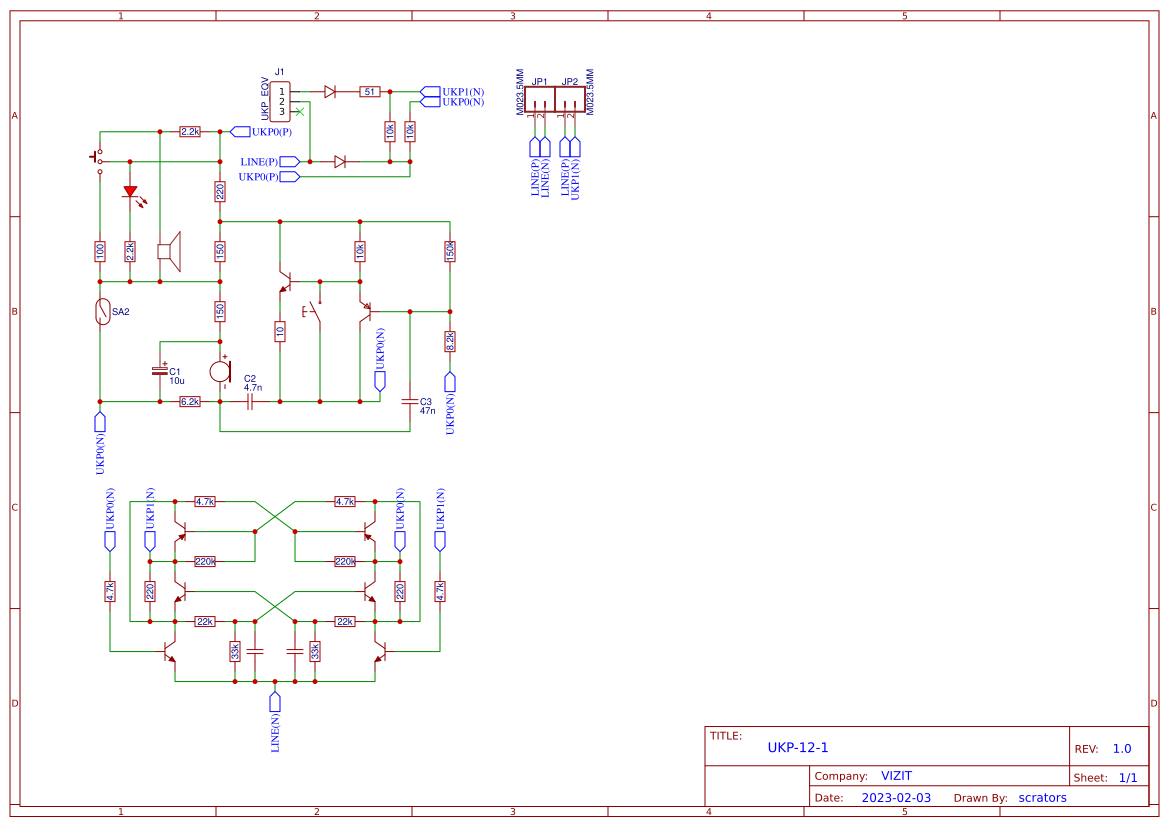Image resolution: width=1169 pixels, height=827 pixels.
Task: Click the horizontal 2.2k resistor near UKP0(P)
Action: 190,132
